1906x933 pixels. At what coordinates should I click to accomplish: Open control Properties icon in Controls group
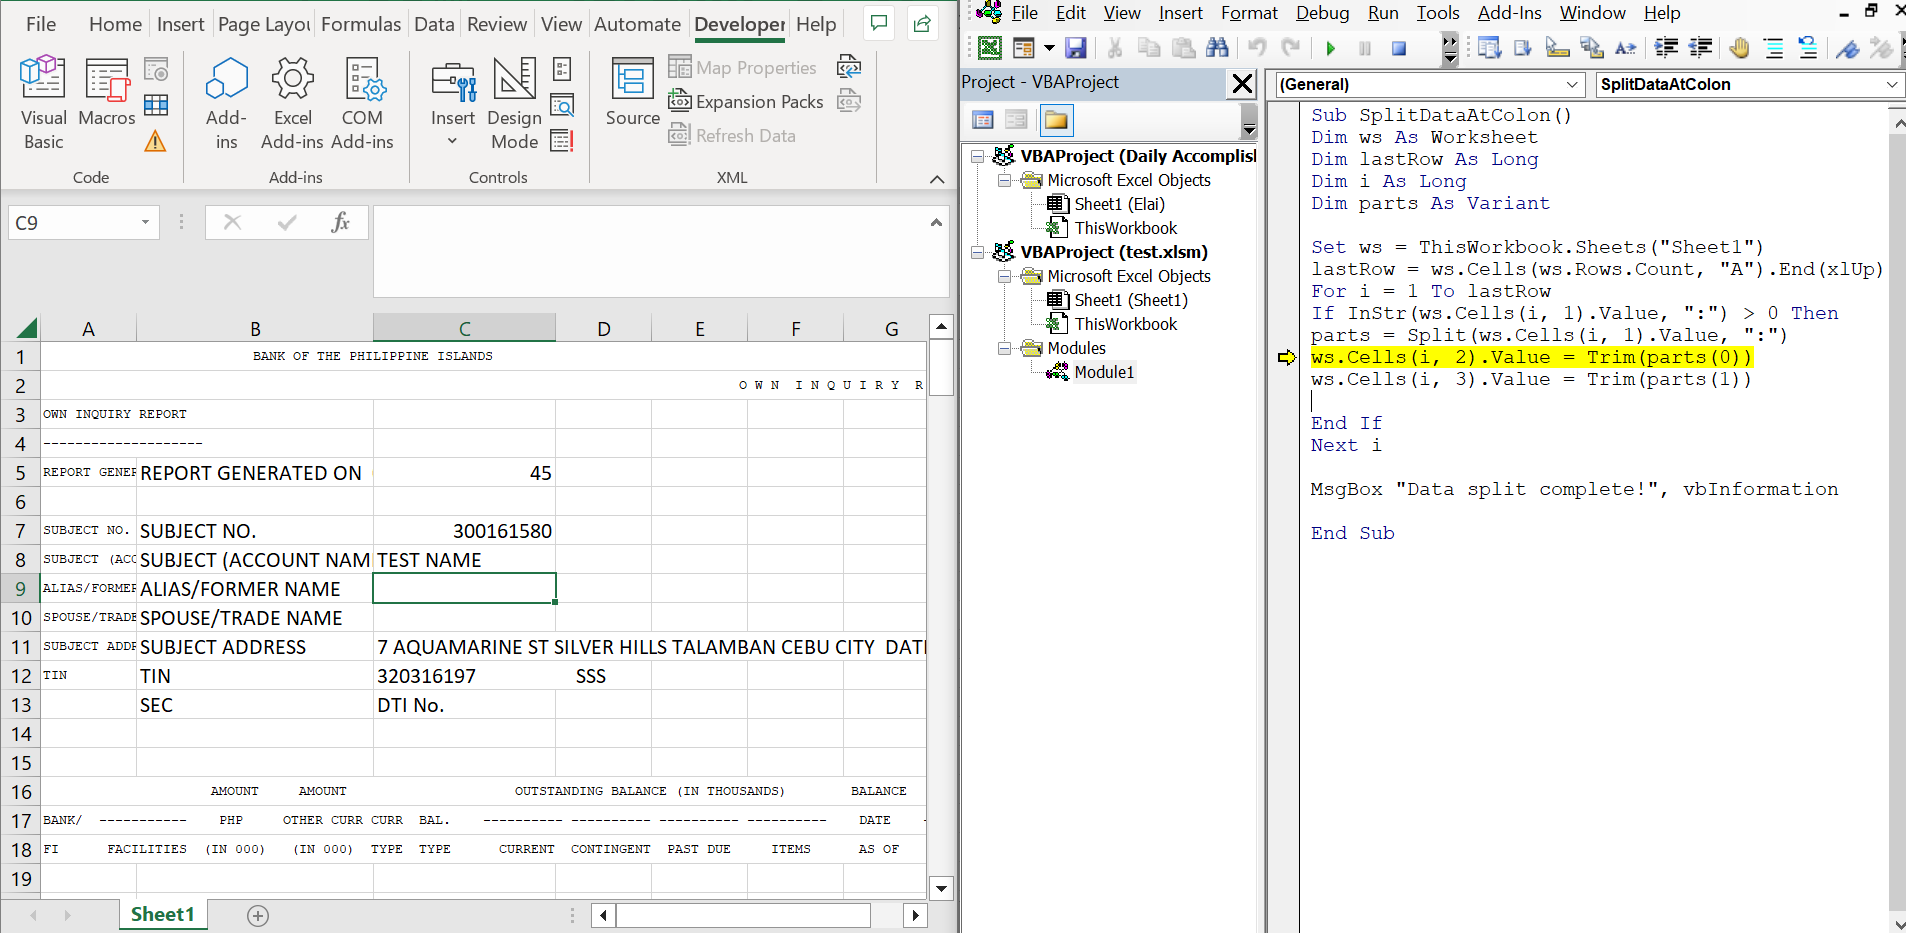pos(562,69)
